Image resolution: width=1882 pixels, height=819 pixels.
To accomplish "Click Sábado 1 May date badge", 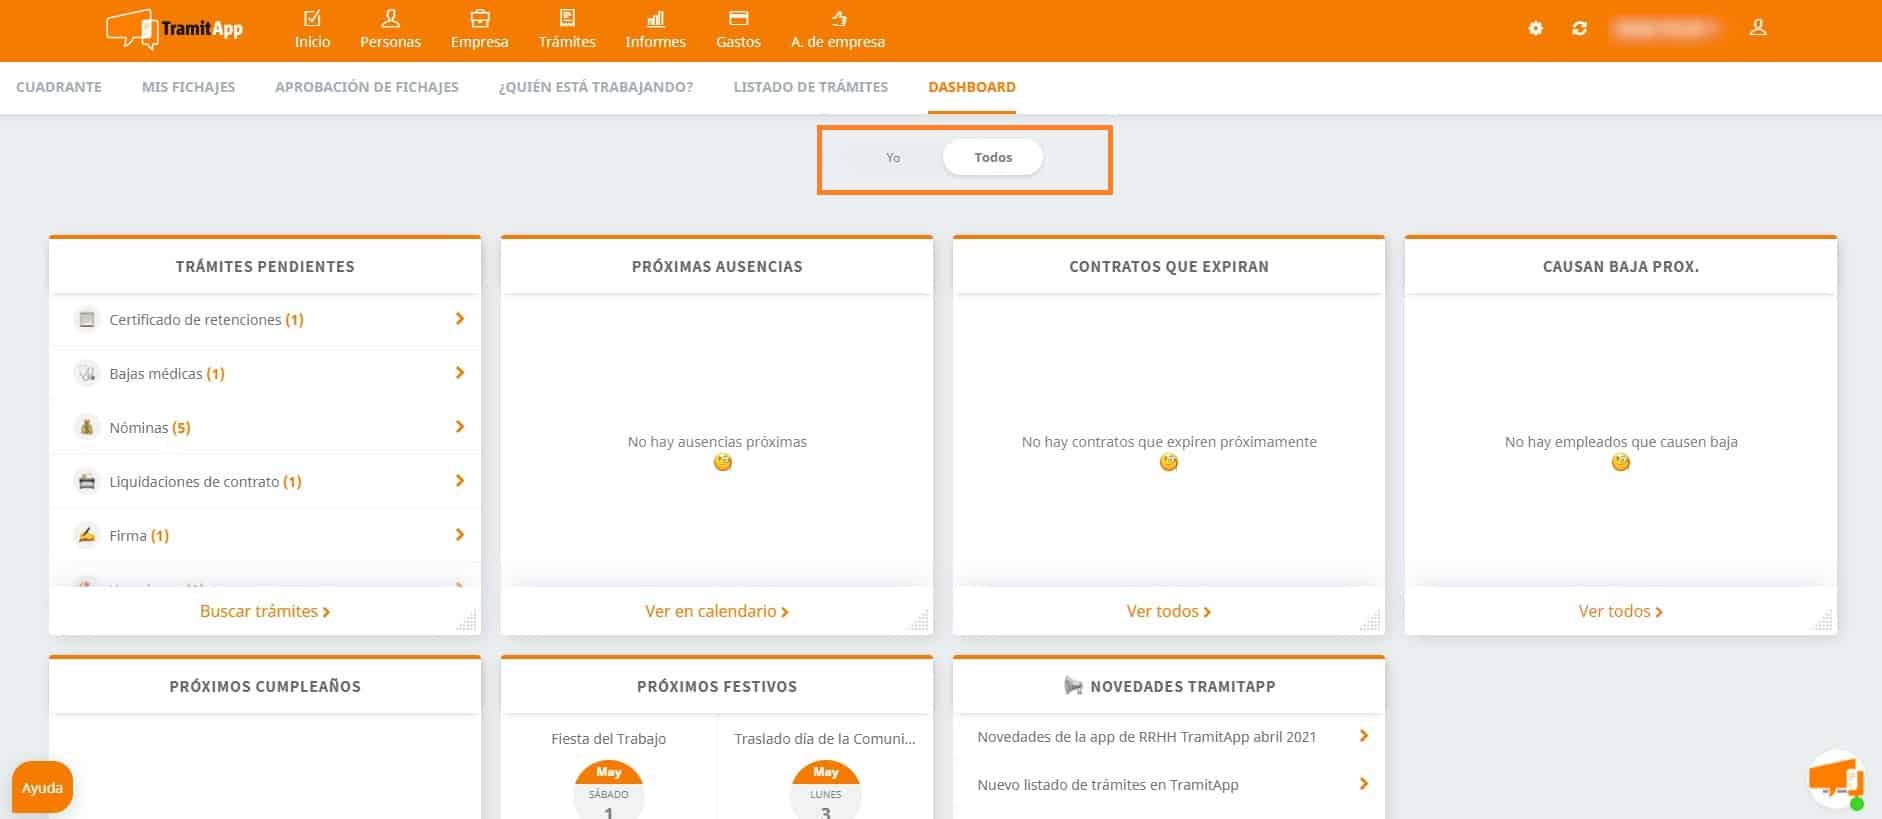I will tap(608, 790).
